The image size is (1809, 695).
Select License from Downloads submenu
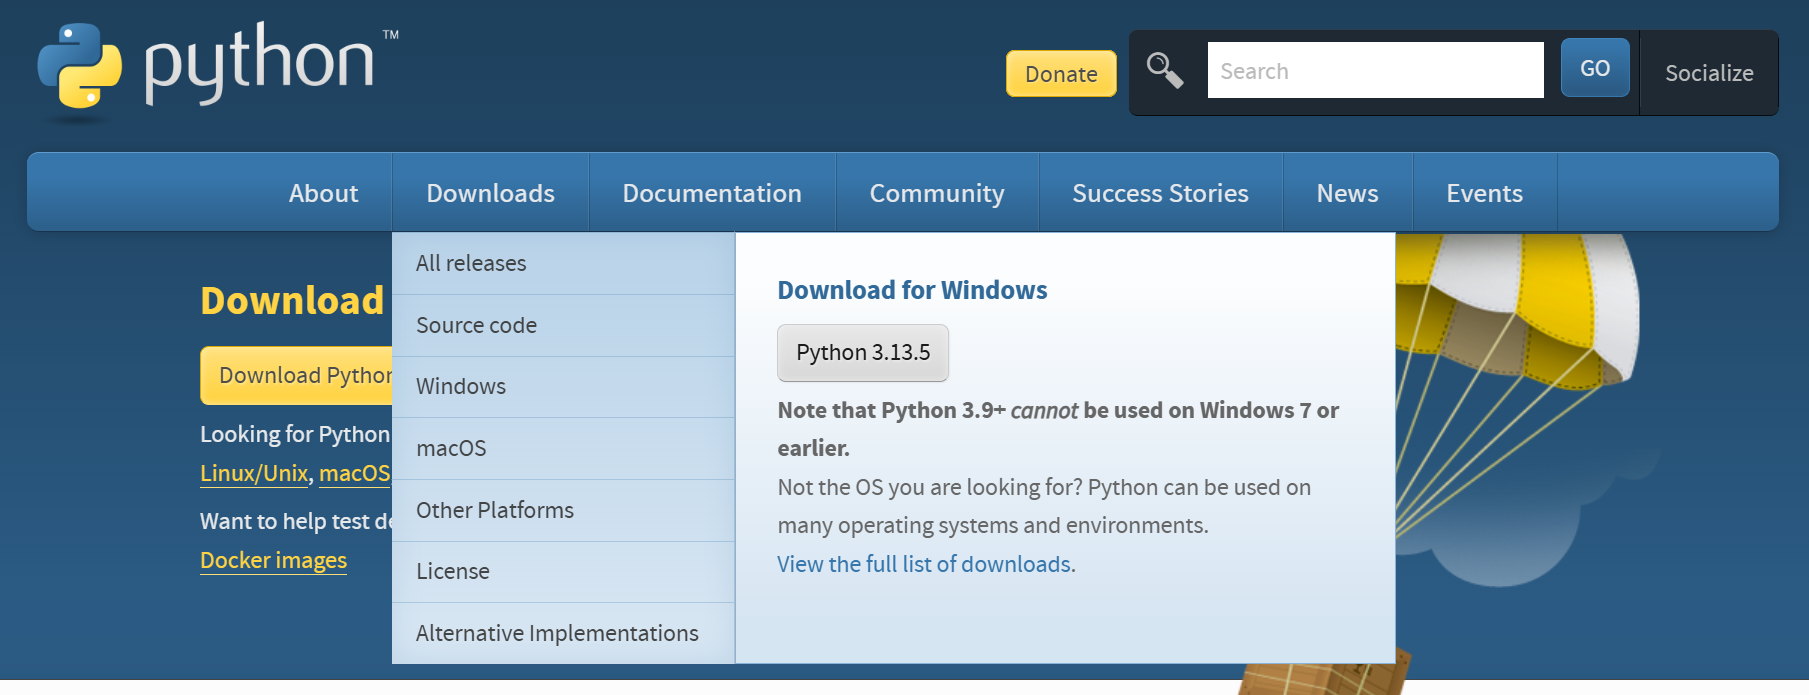[563, 571]
